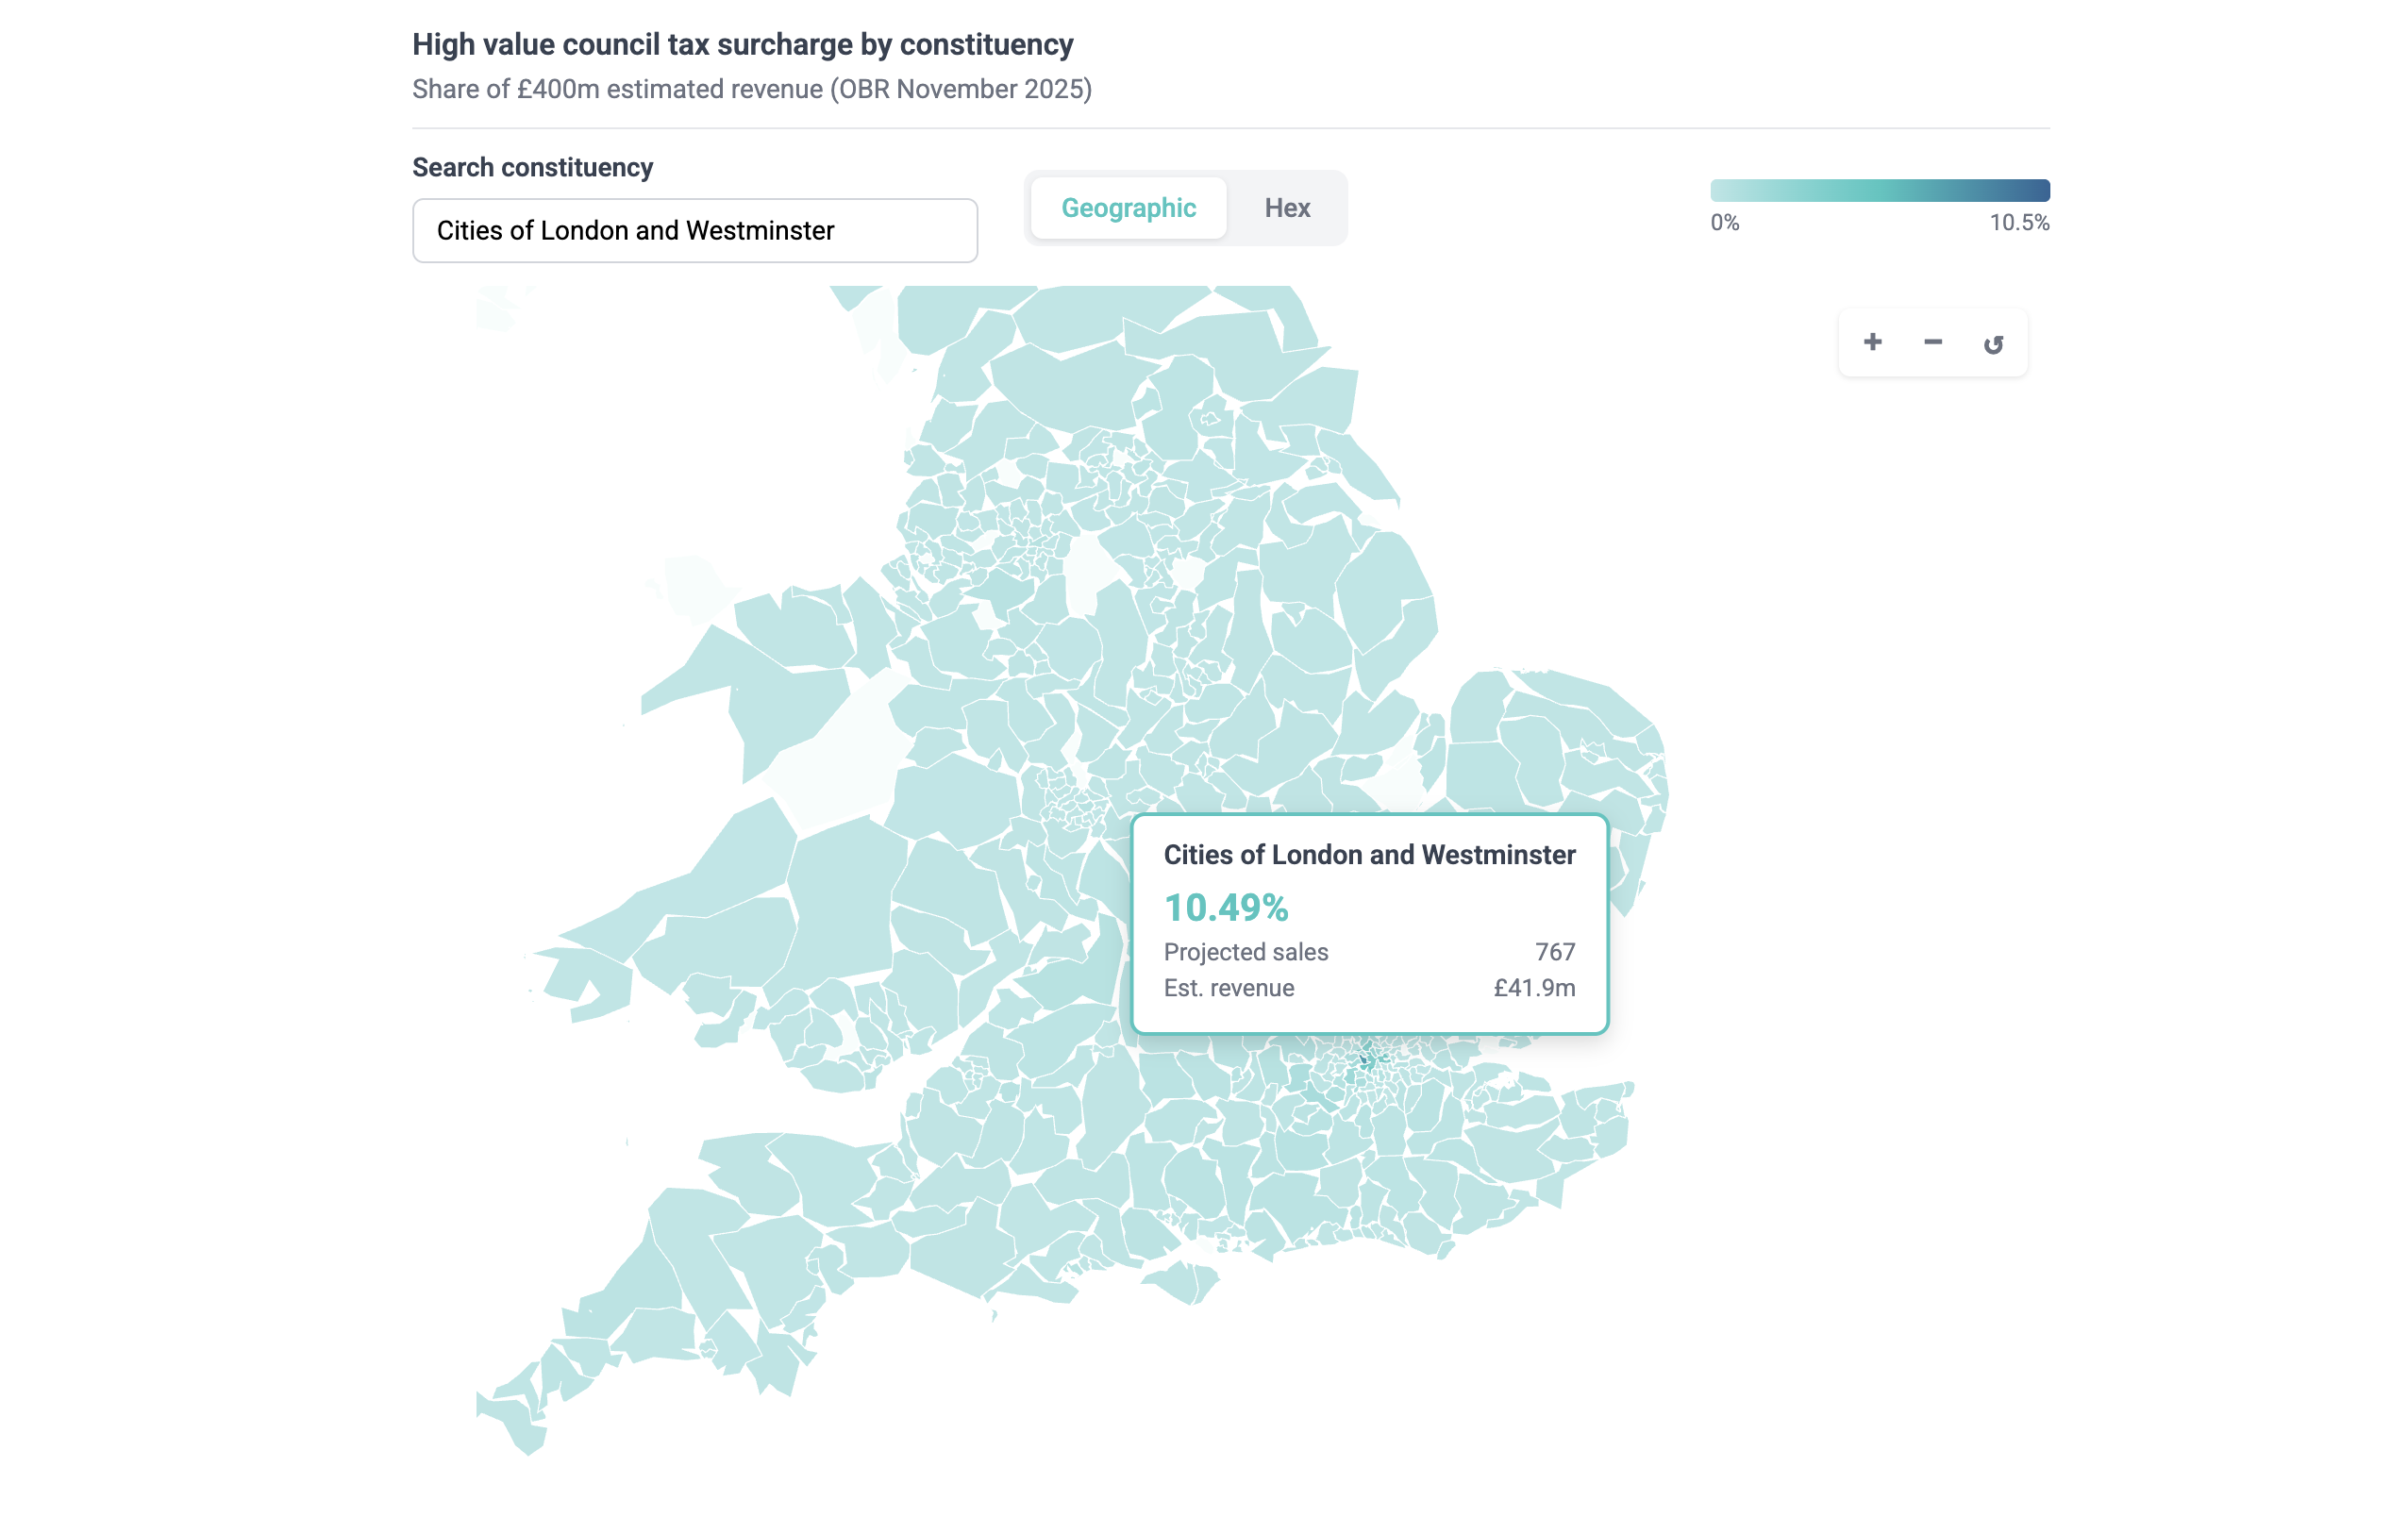Switch to the Hex map view
The image size is (2408, 1517).
[x=1286, y=208]
